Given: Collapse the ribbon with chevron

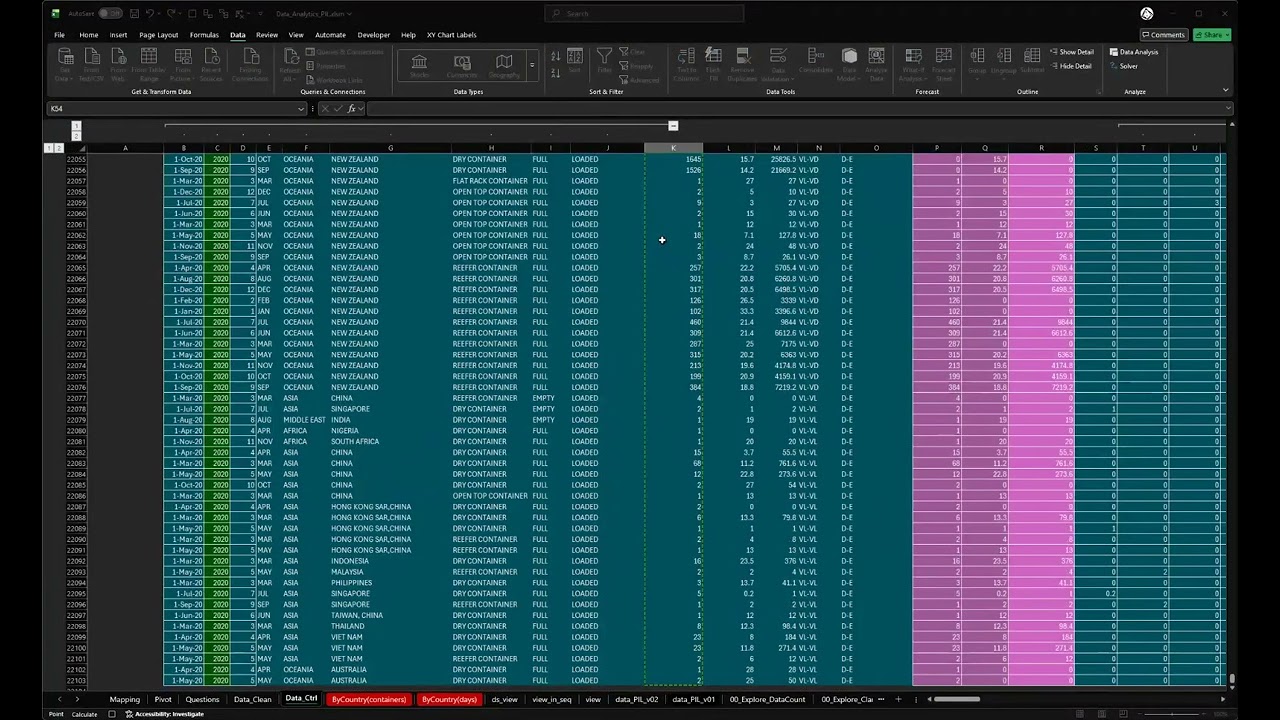Looking at the screenshot, I should tap(1225, 91).
